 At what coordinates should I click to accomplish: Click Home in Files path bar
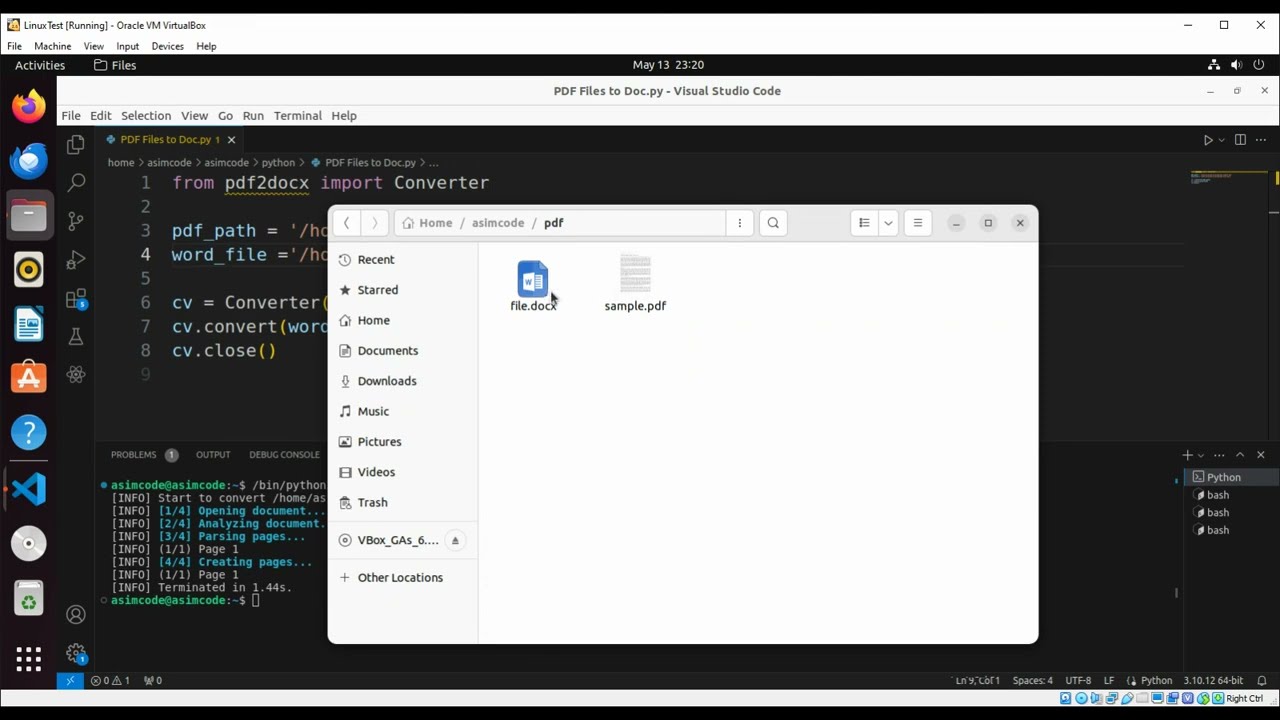427,223
